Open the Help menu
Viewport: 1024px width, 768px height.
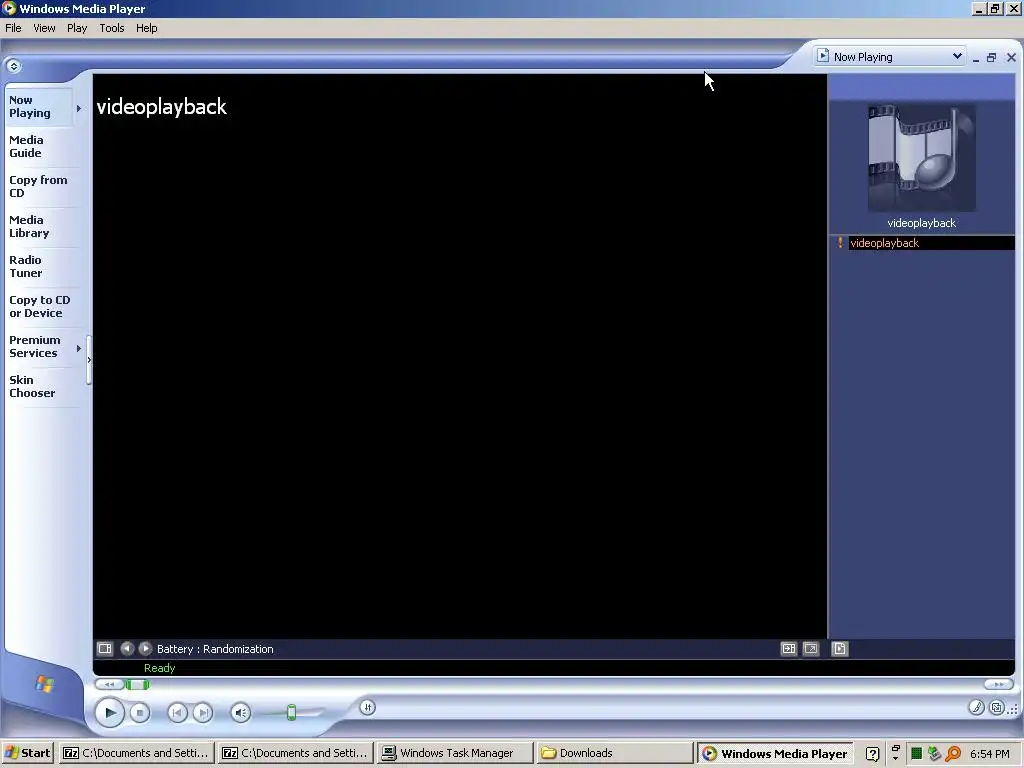pyautogui.click(x=146, y=28)
